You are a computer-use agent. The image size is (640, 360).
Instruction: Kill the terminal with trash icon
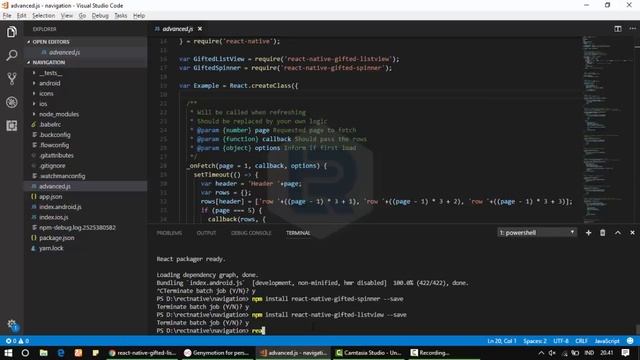click(602, 233)
